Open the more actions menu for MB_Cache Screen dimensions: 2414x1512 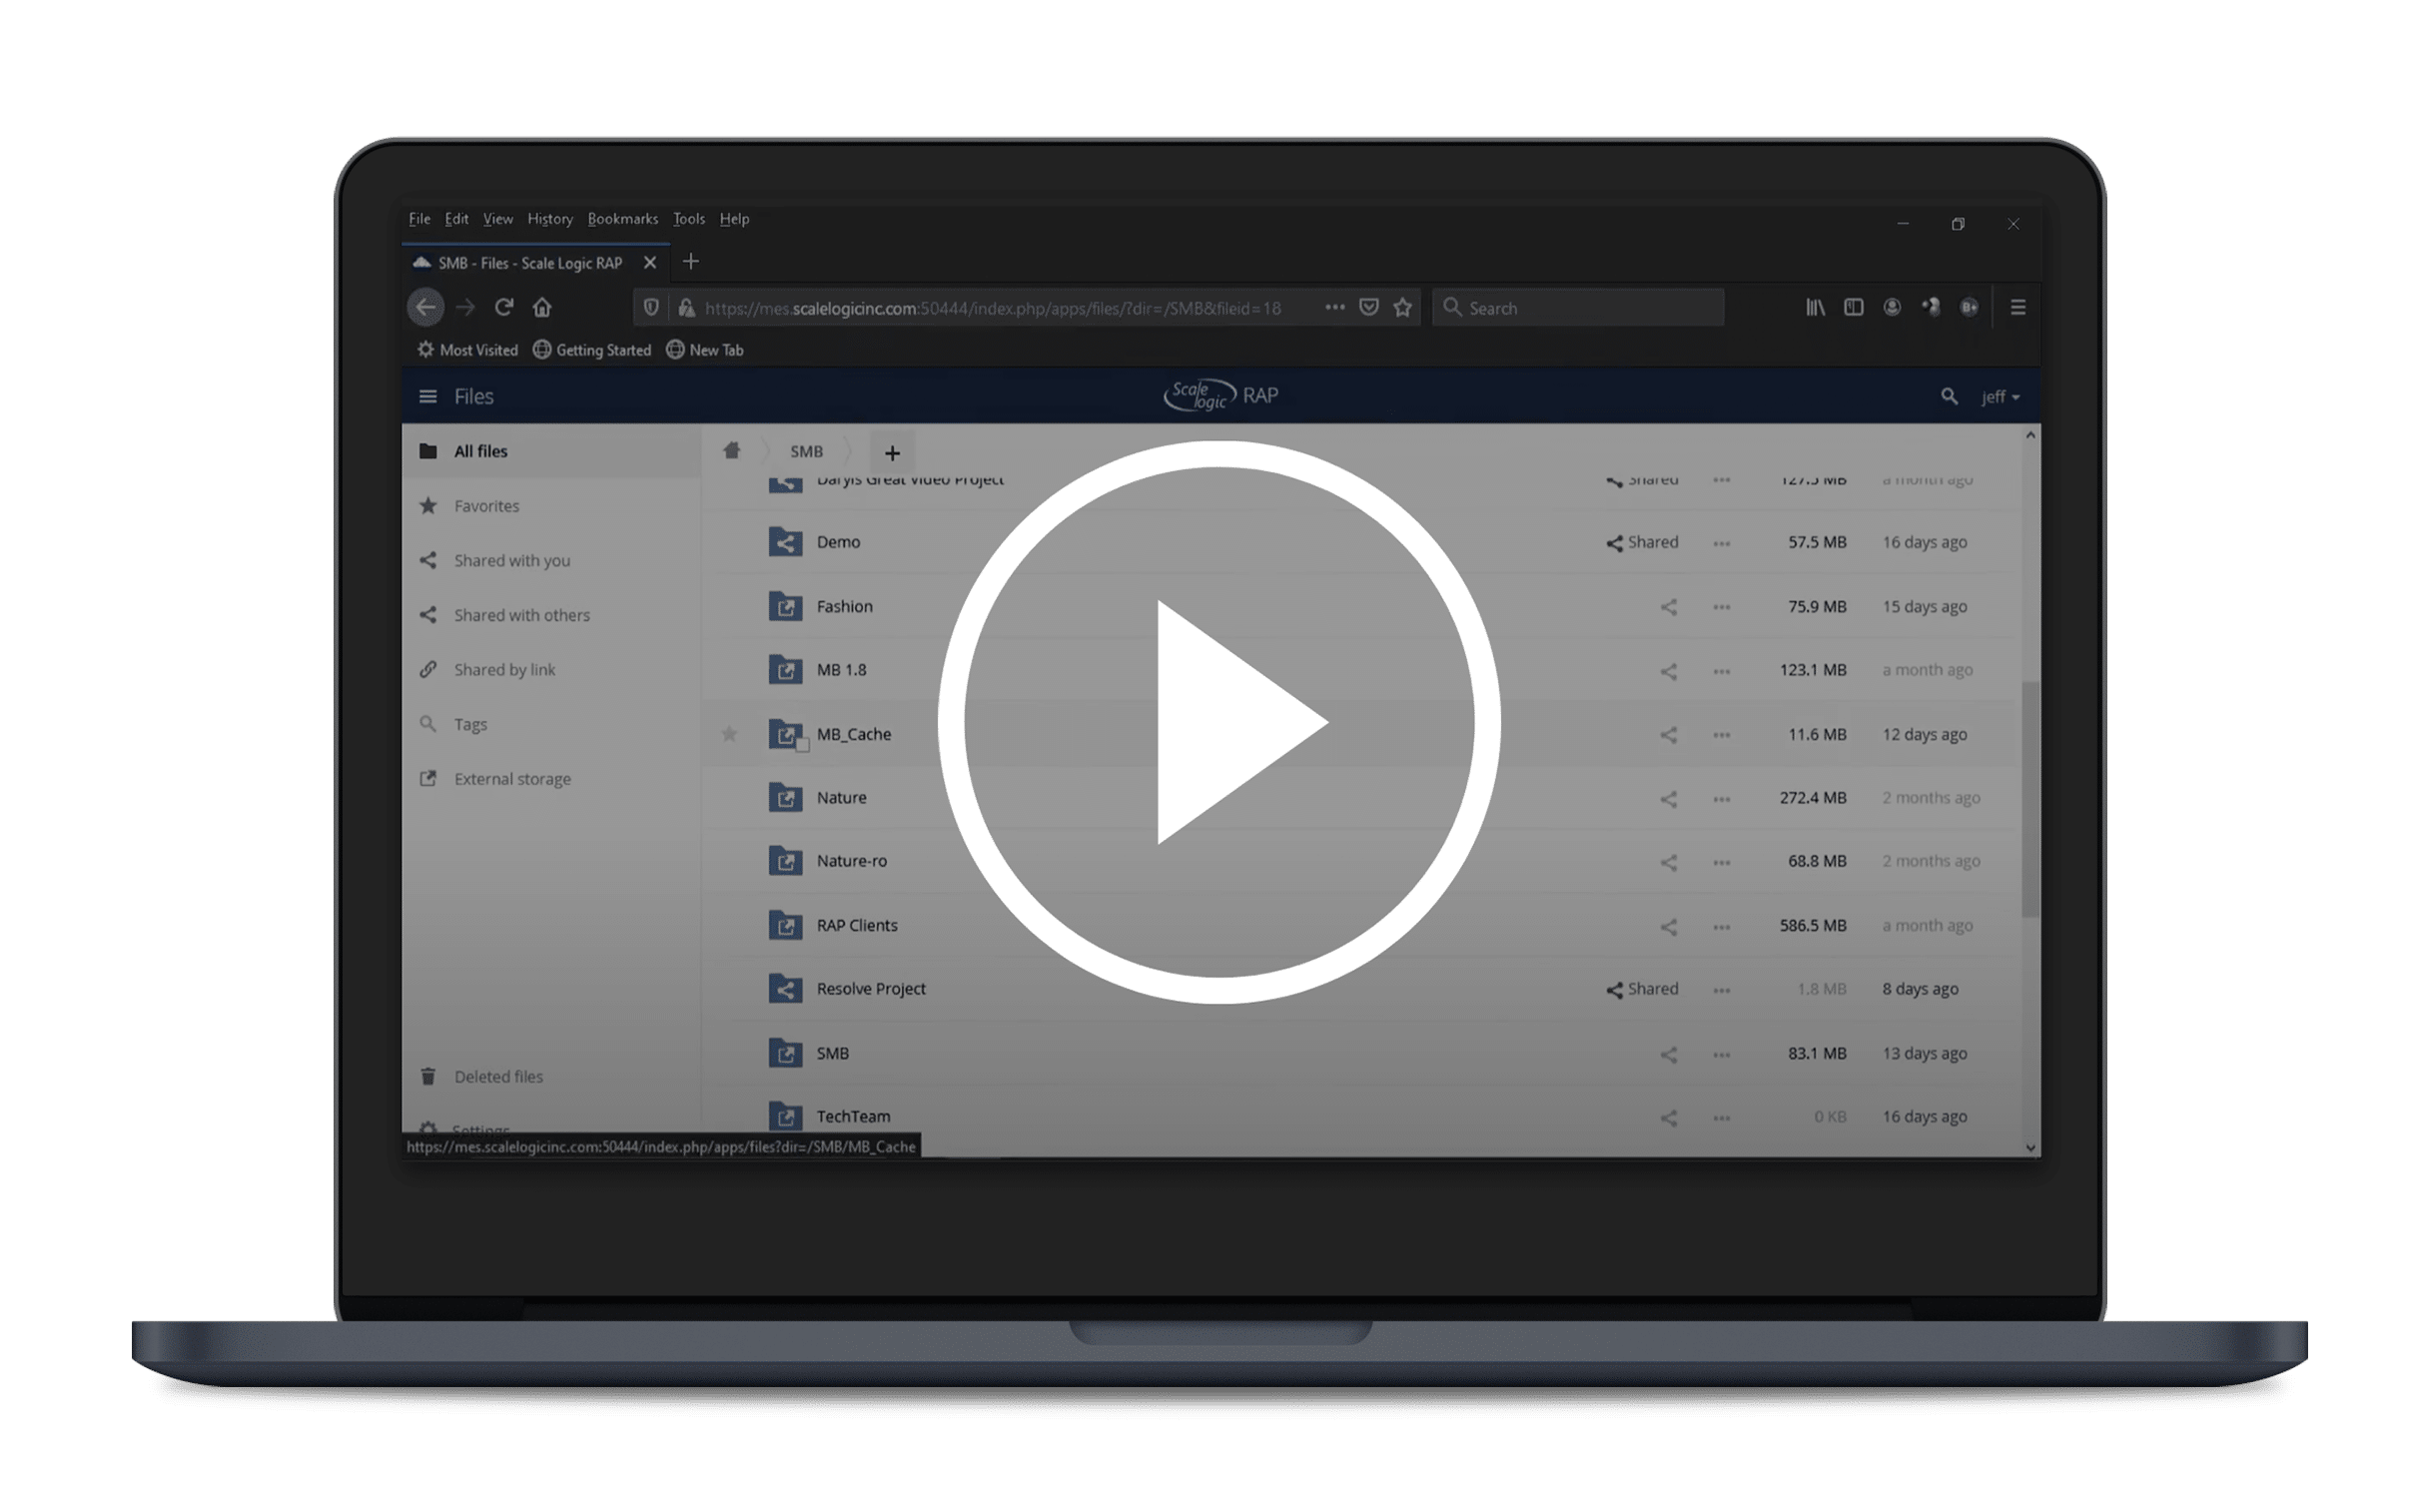[1720, 735]
